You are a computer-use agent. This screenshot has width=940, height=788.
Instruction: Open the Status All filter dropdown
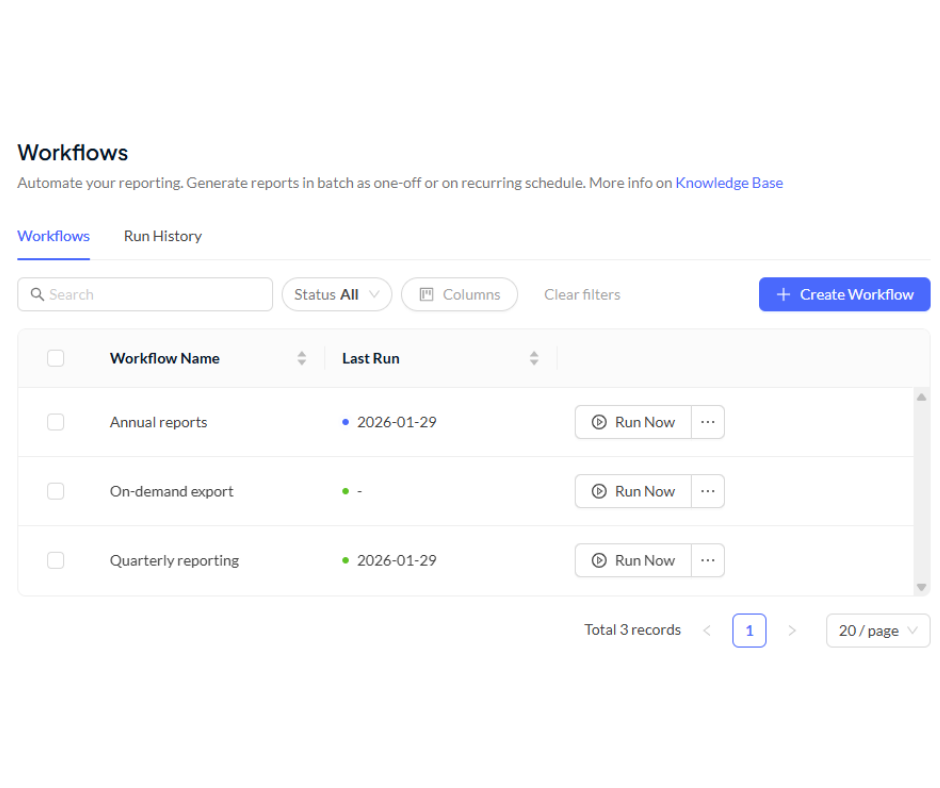336,294
